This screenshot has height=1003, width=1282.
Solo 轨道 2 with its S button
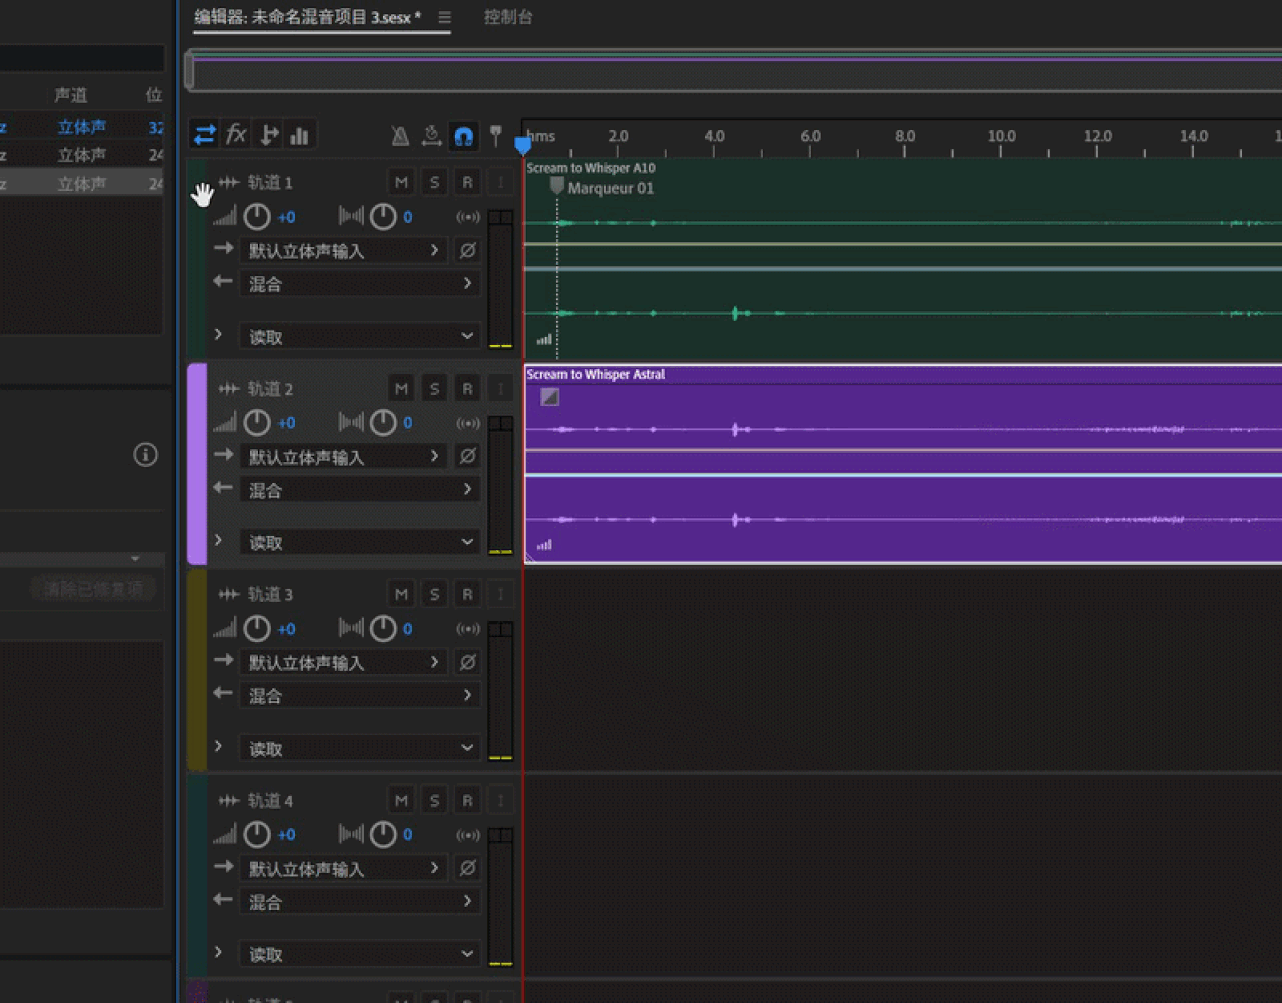434,388
